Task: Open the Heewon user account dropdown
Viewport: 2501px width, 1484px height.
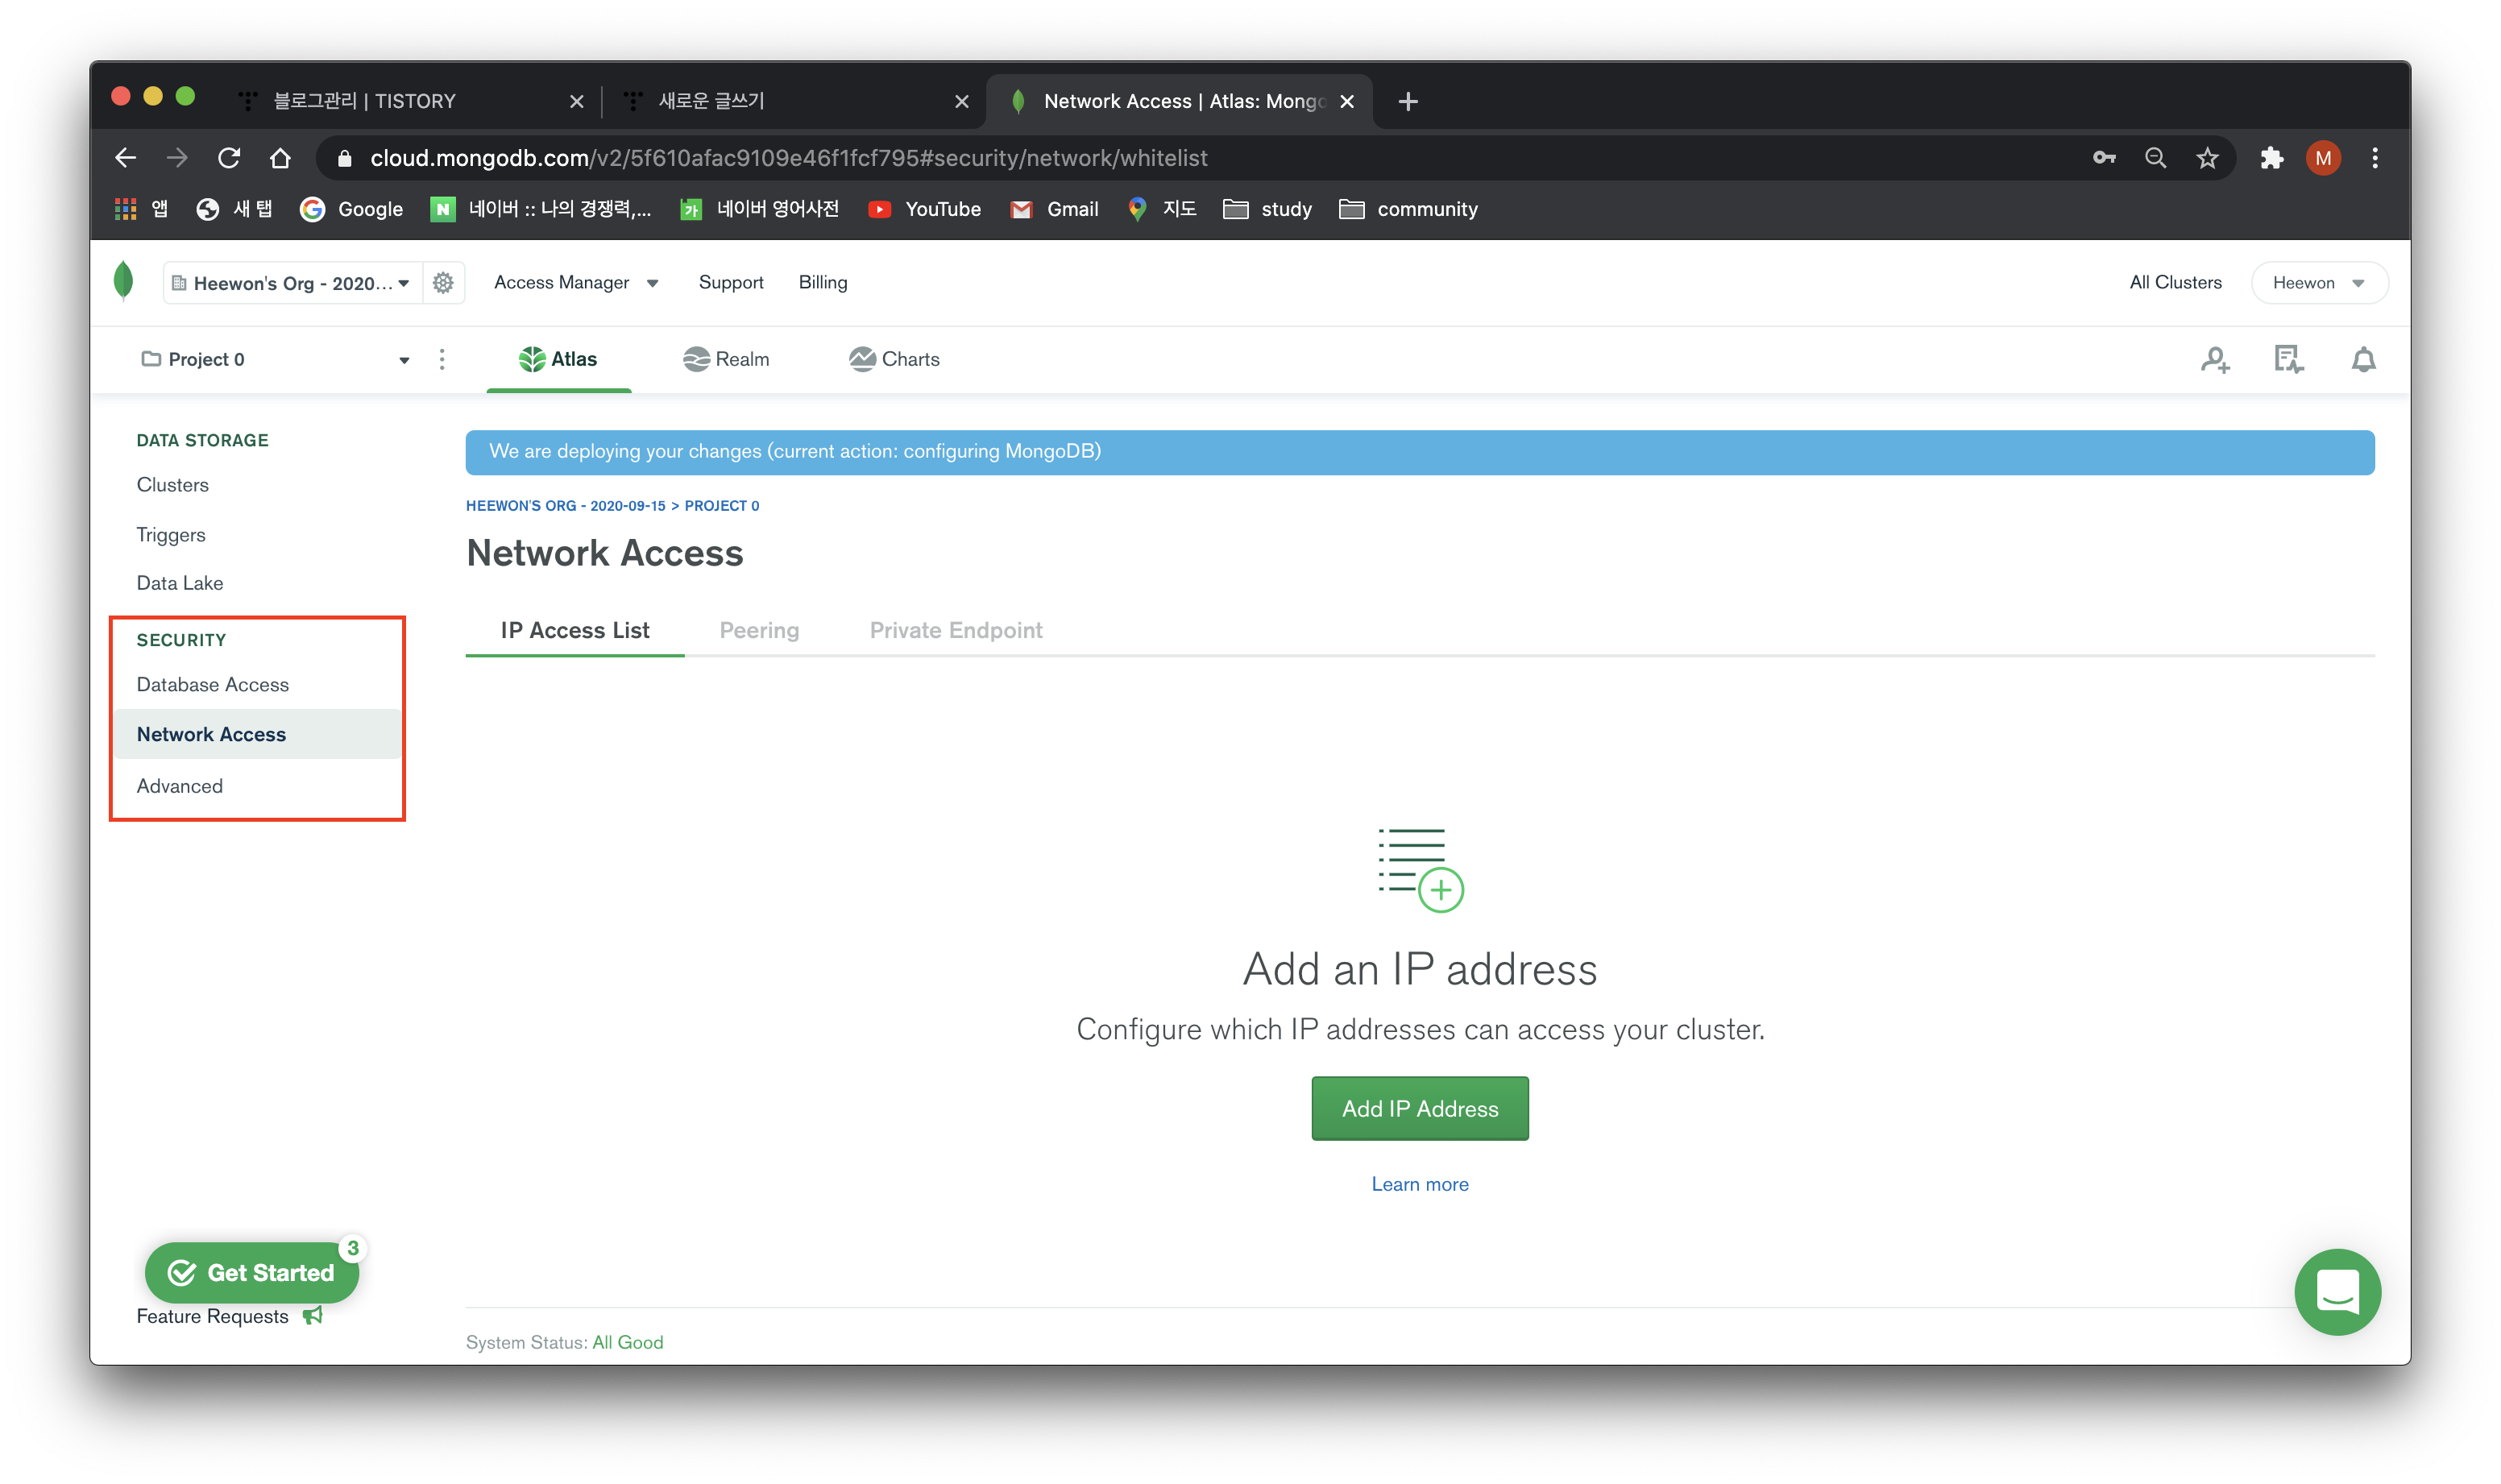Action: pyautogui.click(x=2318, y=283)
